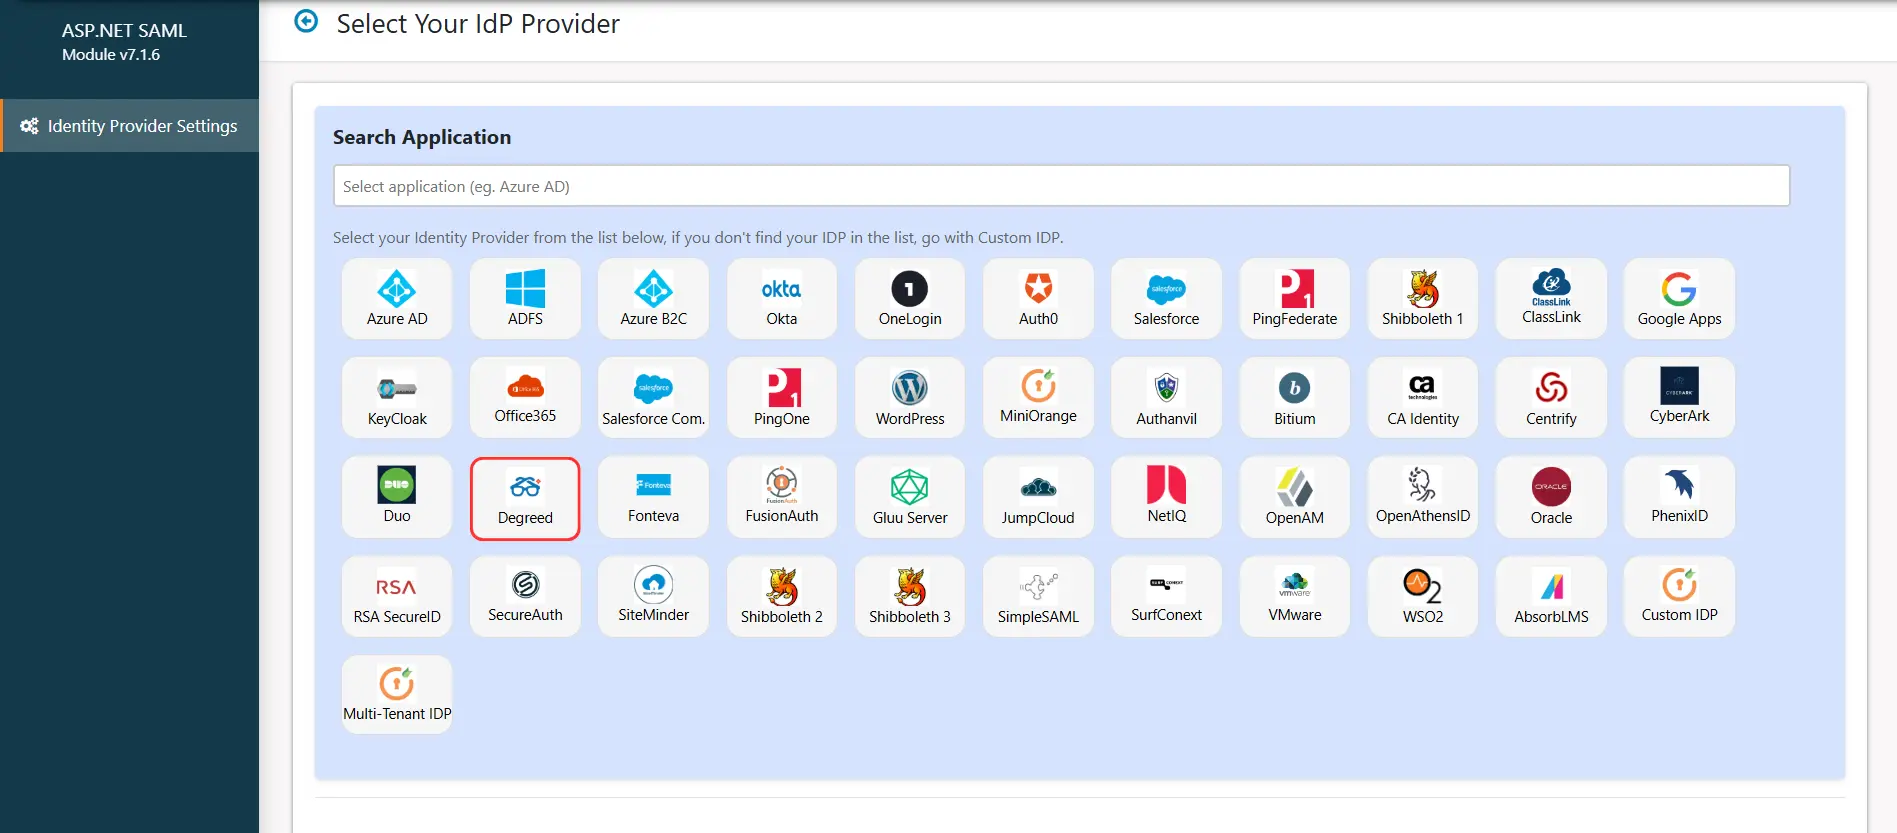Select the PhenixID provider
This screenshot has height=833, width=1897.
coord(1679,497)
